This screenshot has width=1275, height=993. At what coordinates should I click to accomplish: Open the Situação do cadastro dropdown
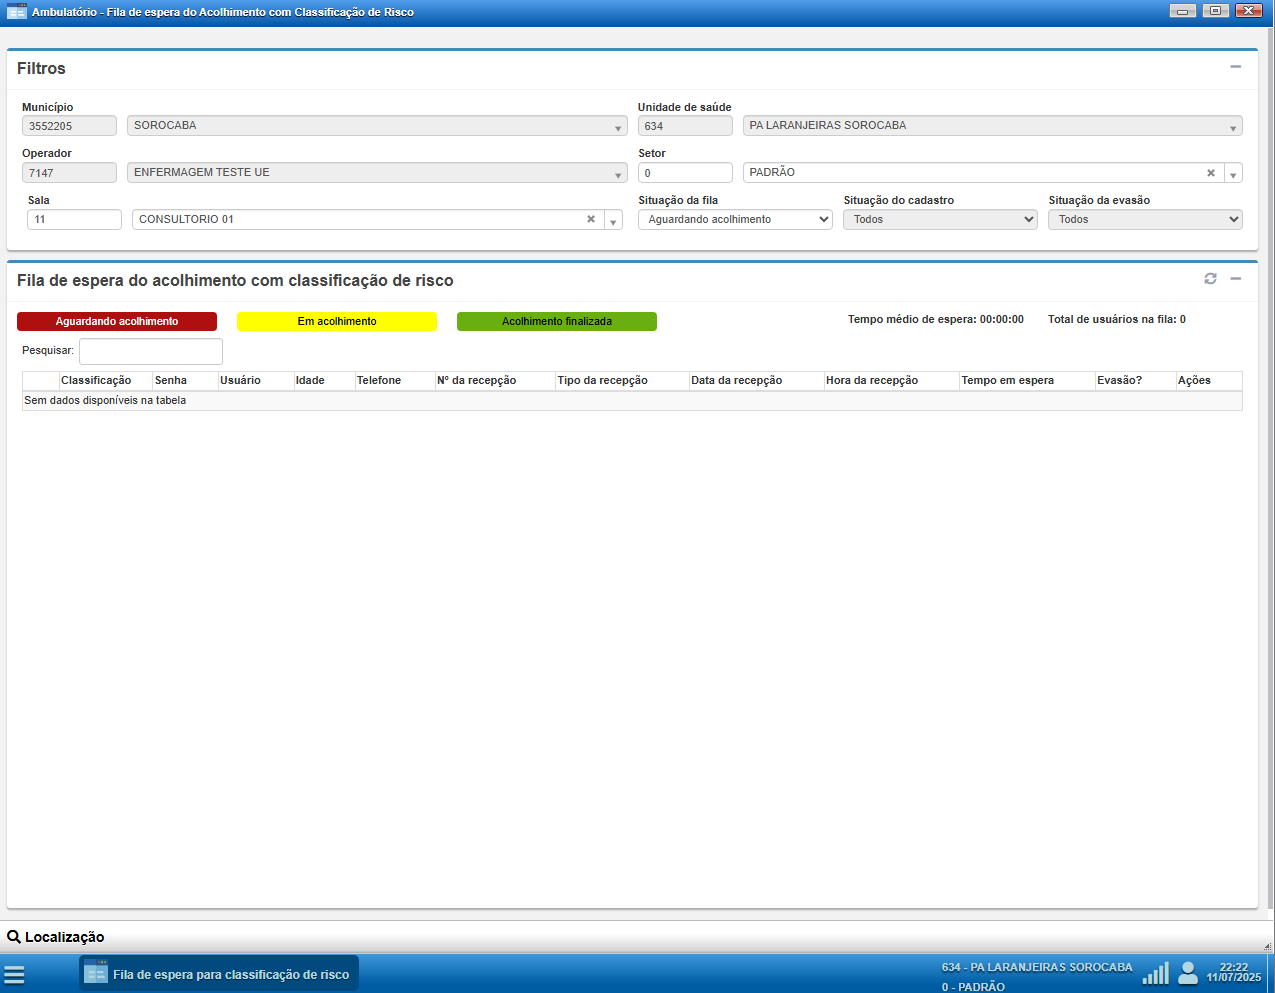940,219
